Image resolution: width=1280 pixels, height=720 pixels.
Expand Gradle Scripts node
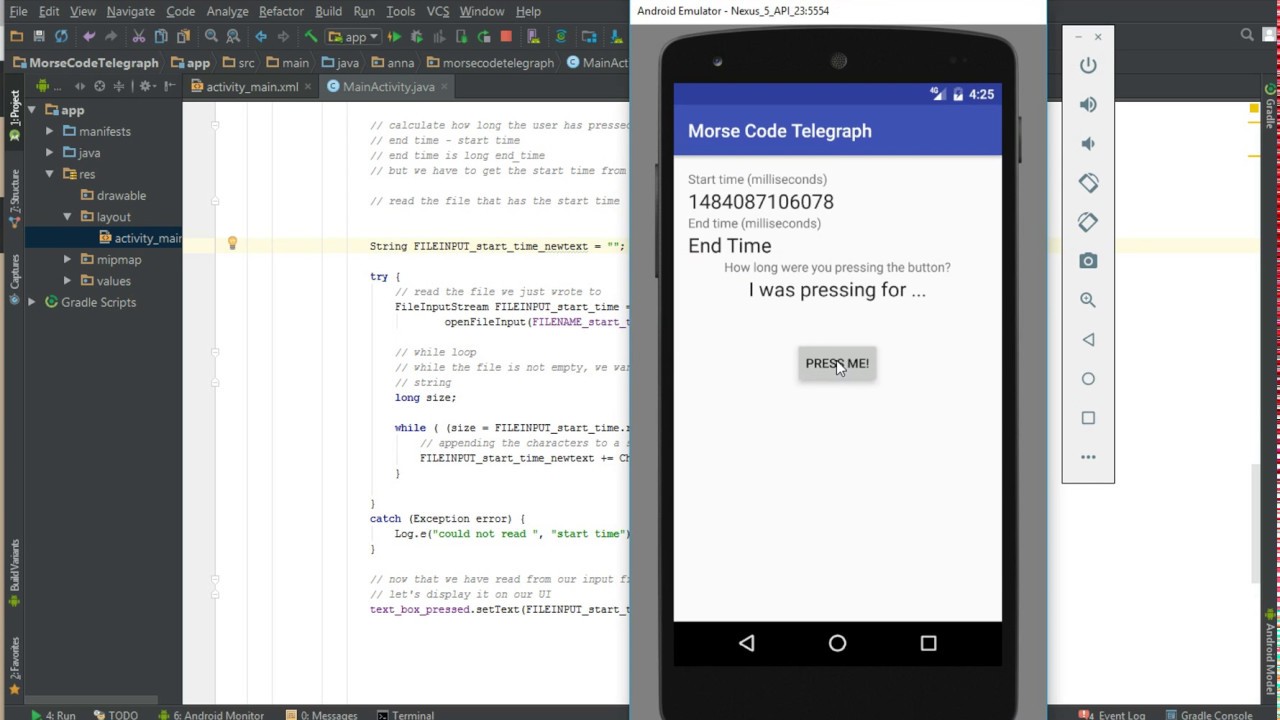click(x=32, y=302)
